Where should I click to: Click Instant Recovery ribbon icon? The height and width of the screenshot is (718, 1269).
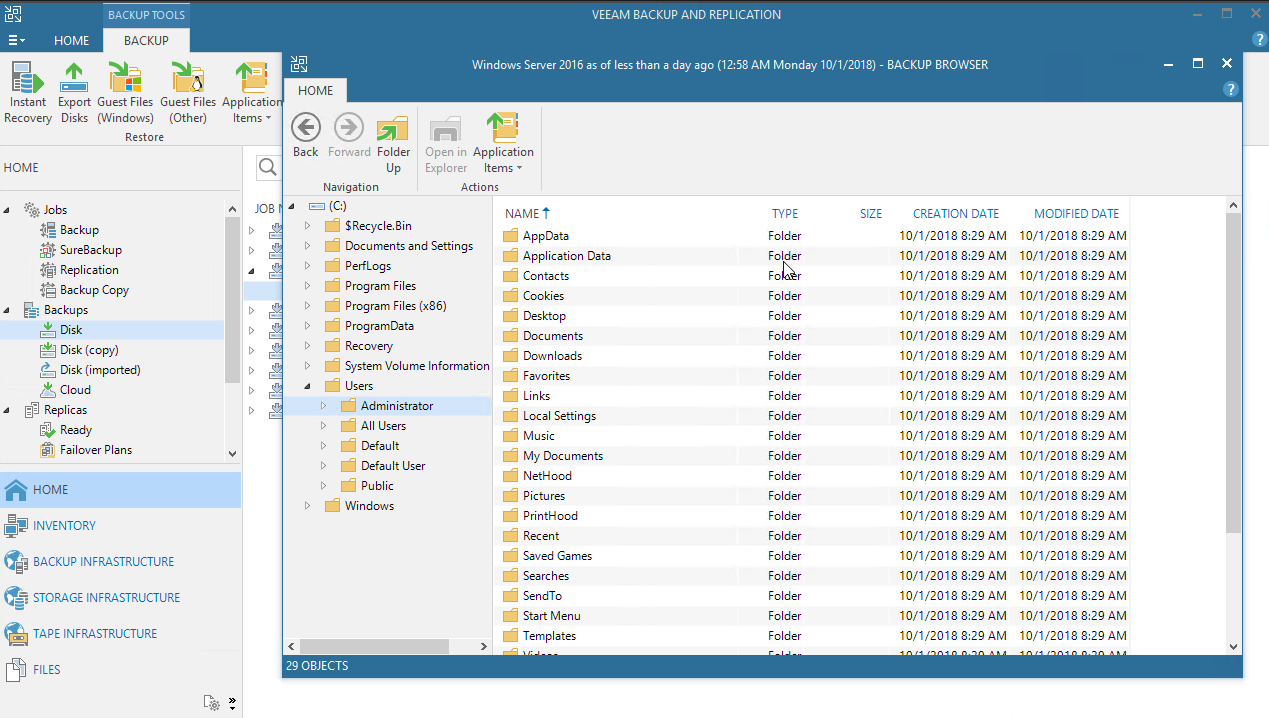click(x=28, y=93)
